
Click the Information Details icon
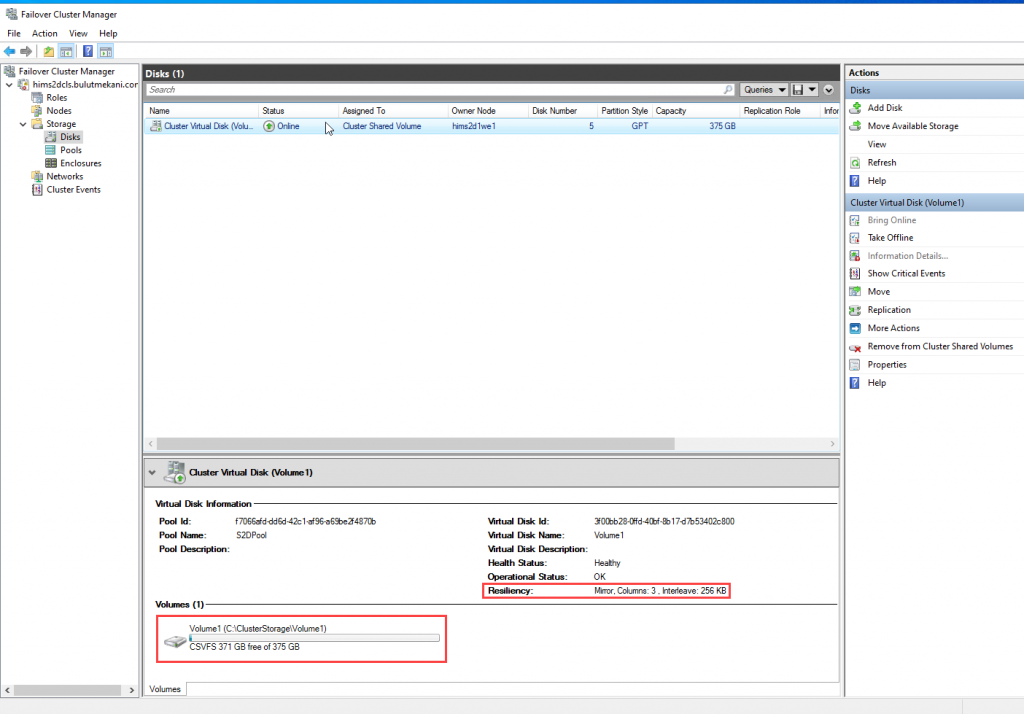click(855, 256)
